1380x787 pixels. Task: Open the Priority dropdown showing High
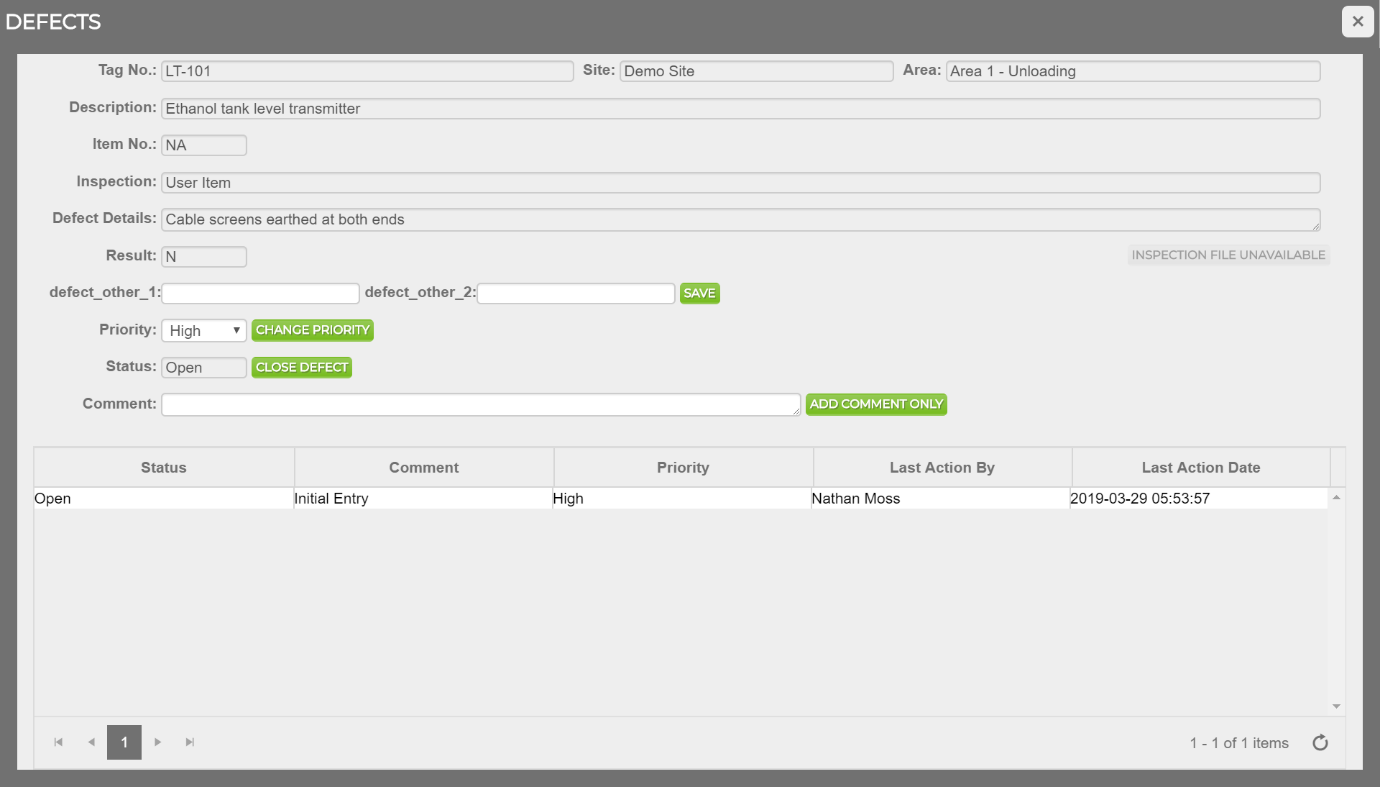203,331
